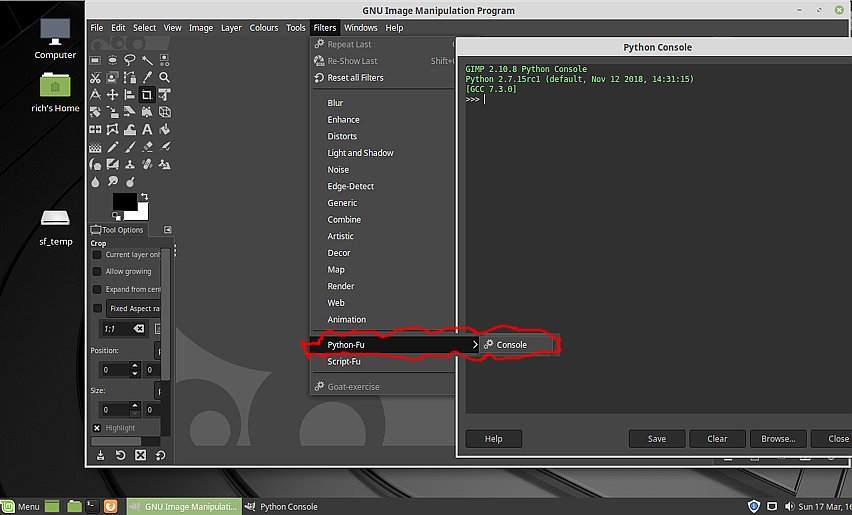Image resolution: width=852 pixels, height=515 pixels.
Task: Click Save in the Python Console
Action: coord(656,439)
